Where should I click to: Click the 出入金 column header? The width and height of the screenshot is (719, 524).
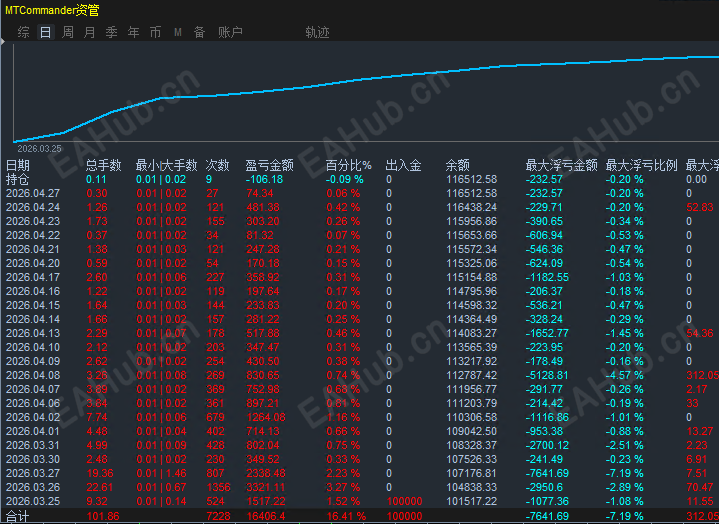[404, 165]
